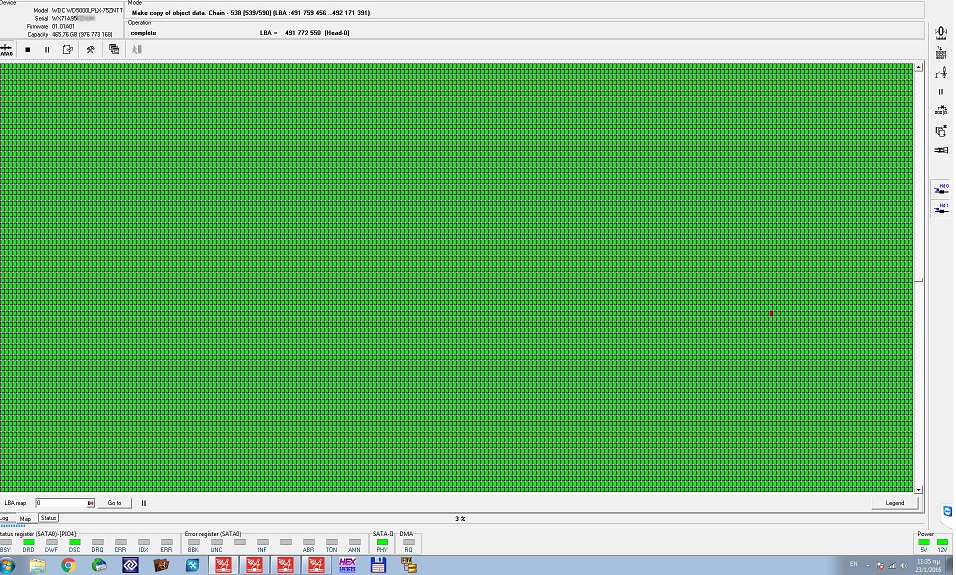The height and width of the screenshot is (575, 956).
Task: Click the cascading windows icon in the toolbar
Action: pos(114,49)
